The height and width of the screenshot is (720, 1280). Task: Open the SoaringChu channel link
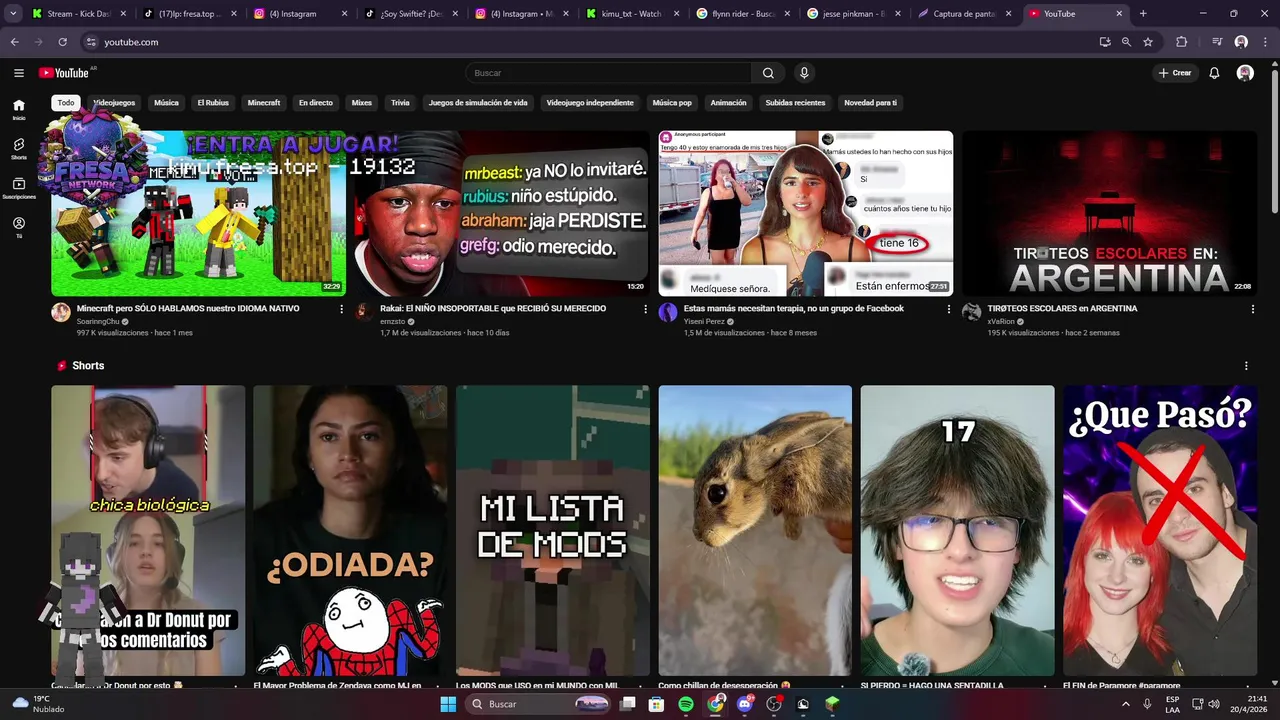tap(98, 321)
